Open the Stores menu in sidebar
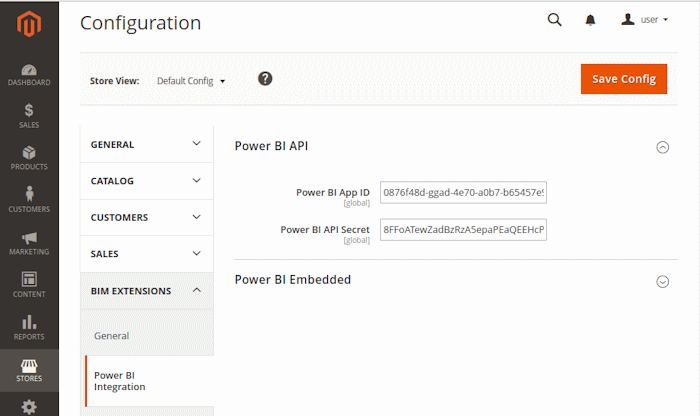 coord(29,370)
